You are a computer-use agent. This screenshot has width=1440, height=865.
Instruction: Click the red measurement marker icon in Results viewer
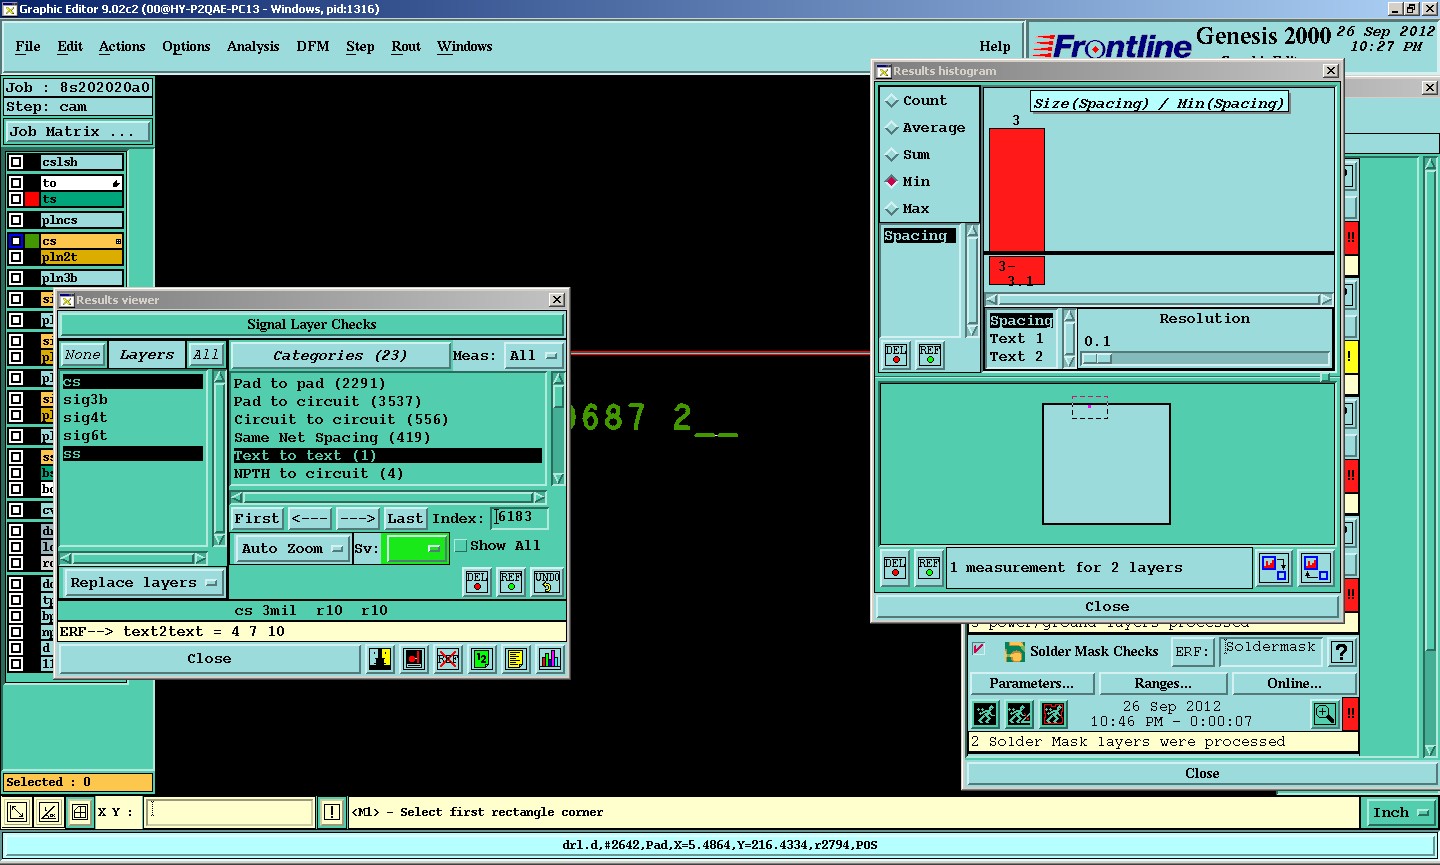coord(414,659)
